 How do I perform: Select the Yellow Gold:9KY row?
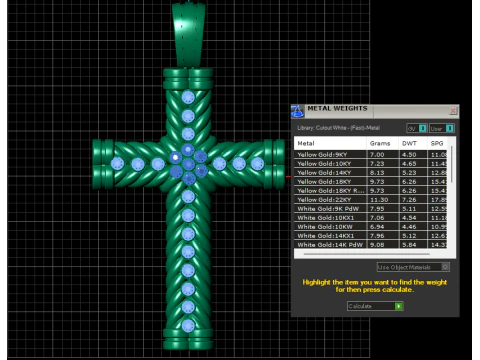coord(371,155)
